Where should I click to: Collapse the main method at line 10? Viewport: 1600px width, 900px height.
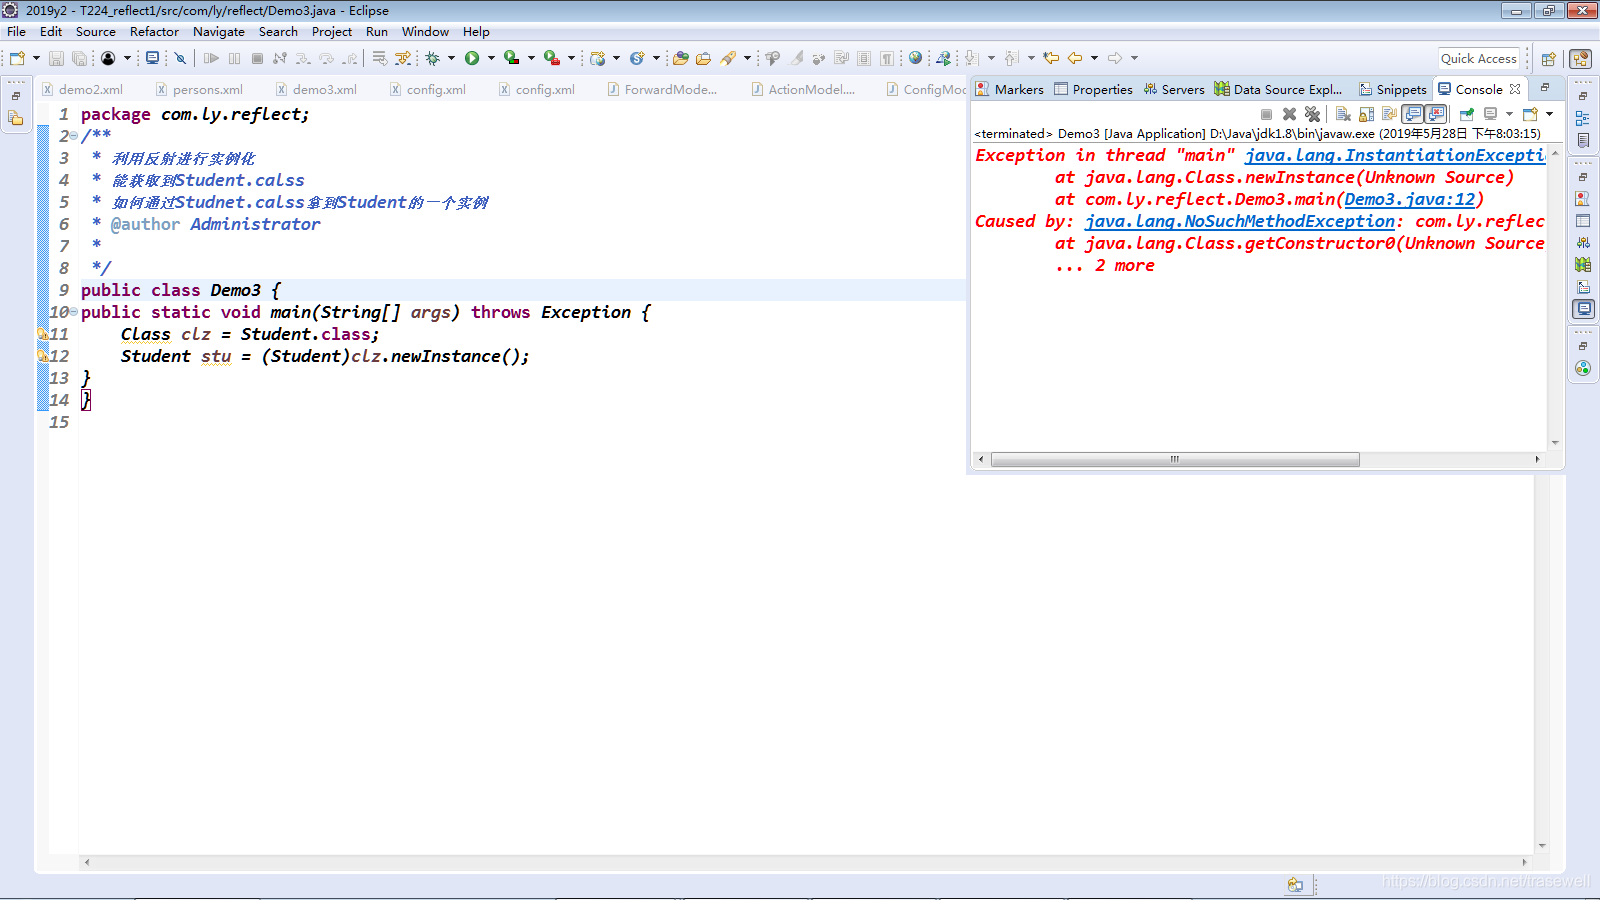(74, 312)
